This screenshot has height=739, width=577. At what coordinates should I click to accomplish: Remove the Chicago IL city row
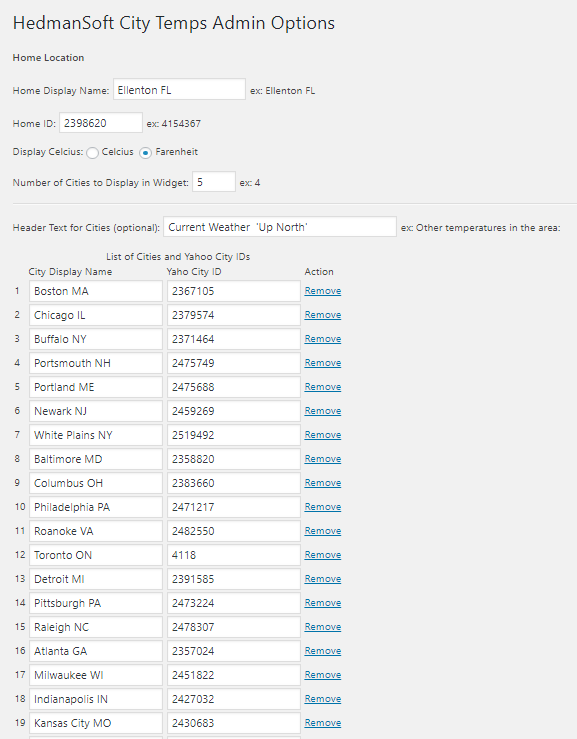(323, 315)
